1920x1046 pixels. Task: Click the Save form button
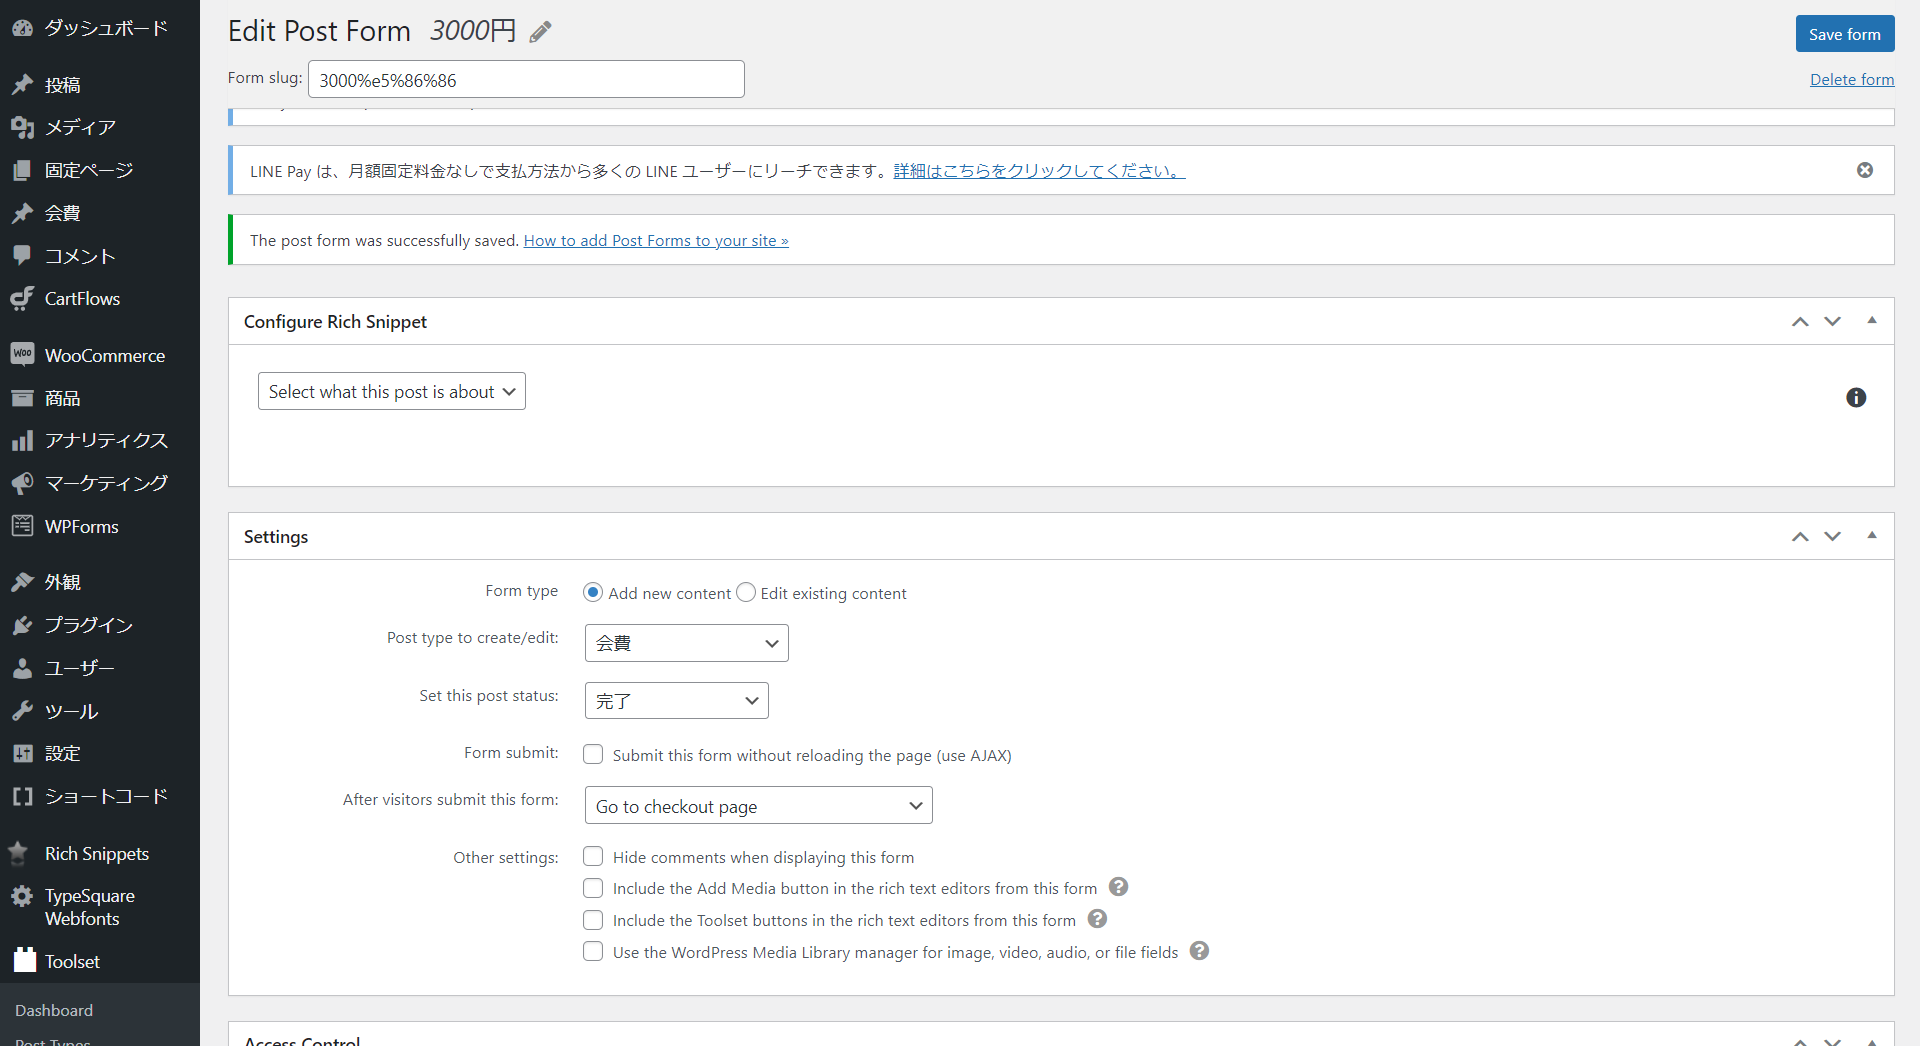tap(1845, 33)
